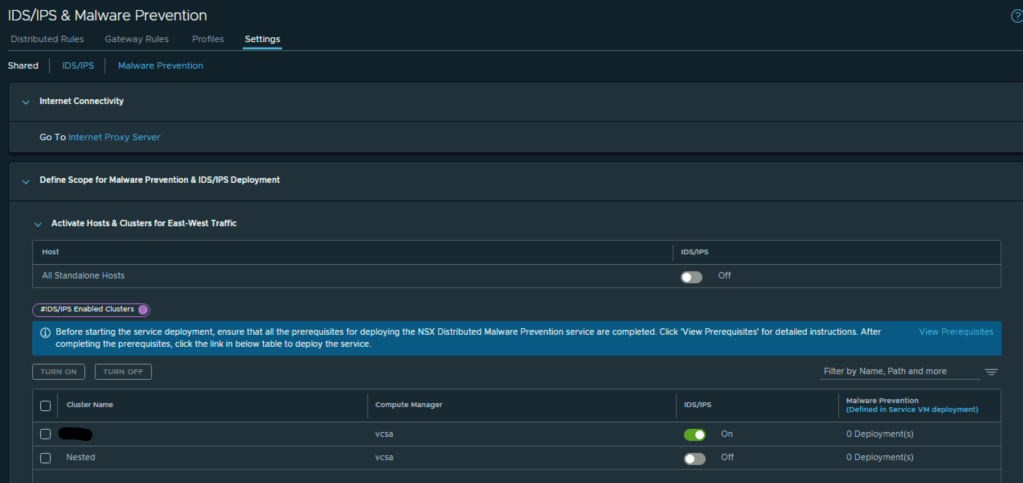Toggle IDS/IPS for All Standalone Hosts
The height and width of the screenshot is (483, 1023).
point(692,276)
